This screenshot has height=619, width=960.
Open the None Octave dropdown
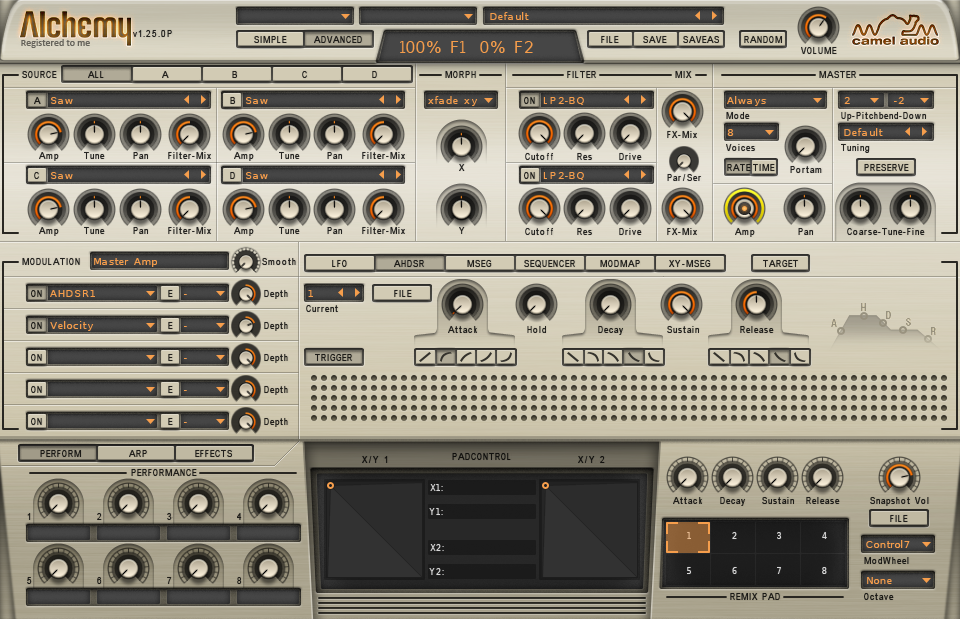click(x=898, y=580)
